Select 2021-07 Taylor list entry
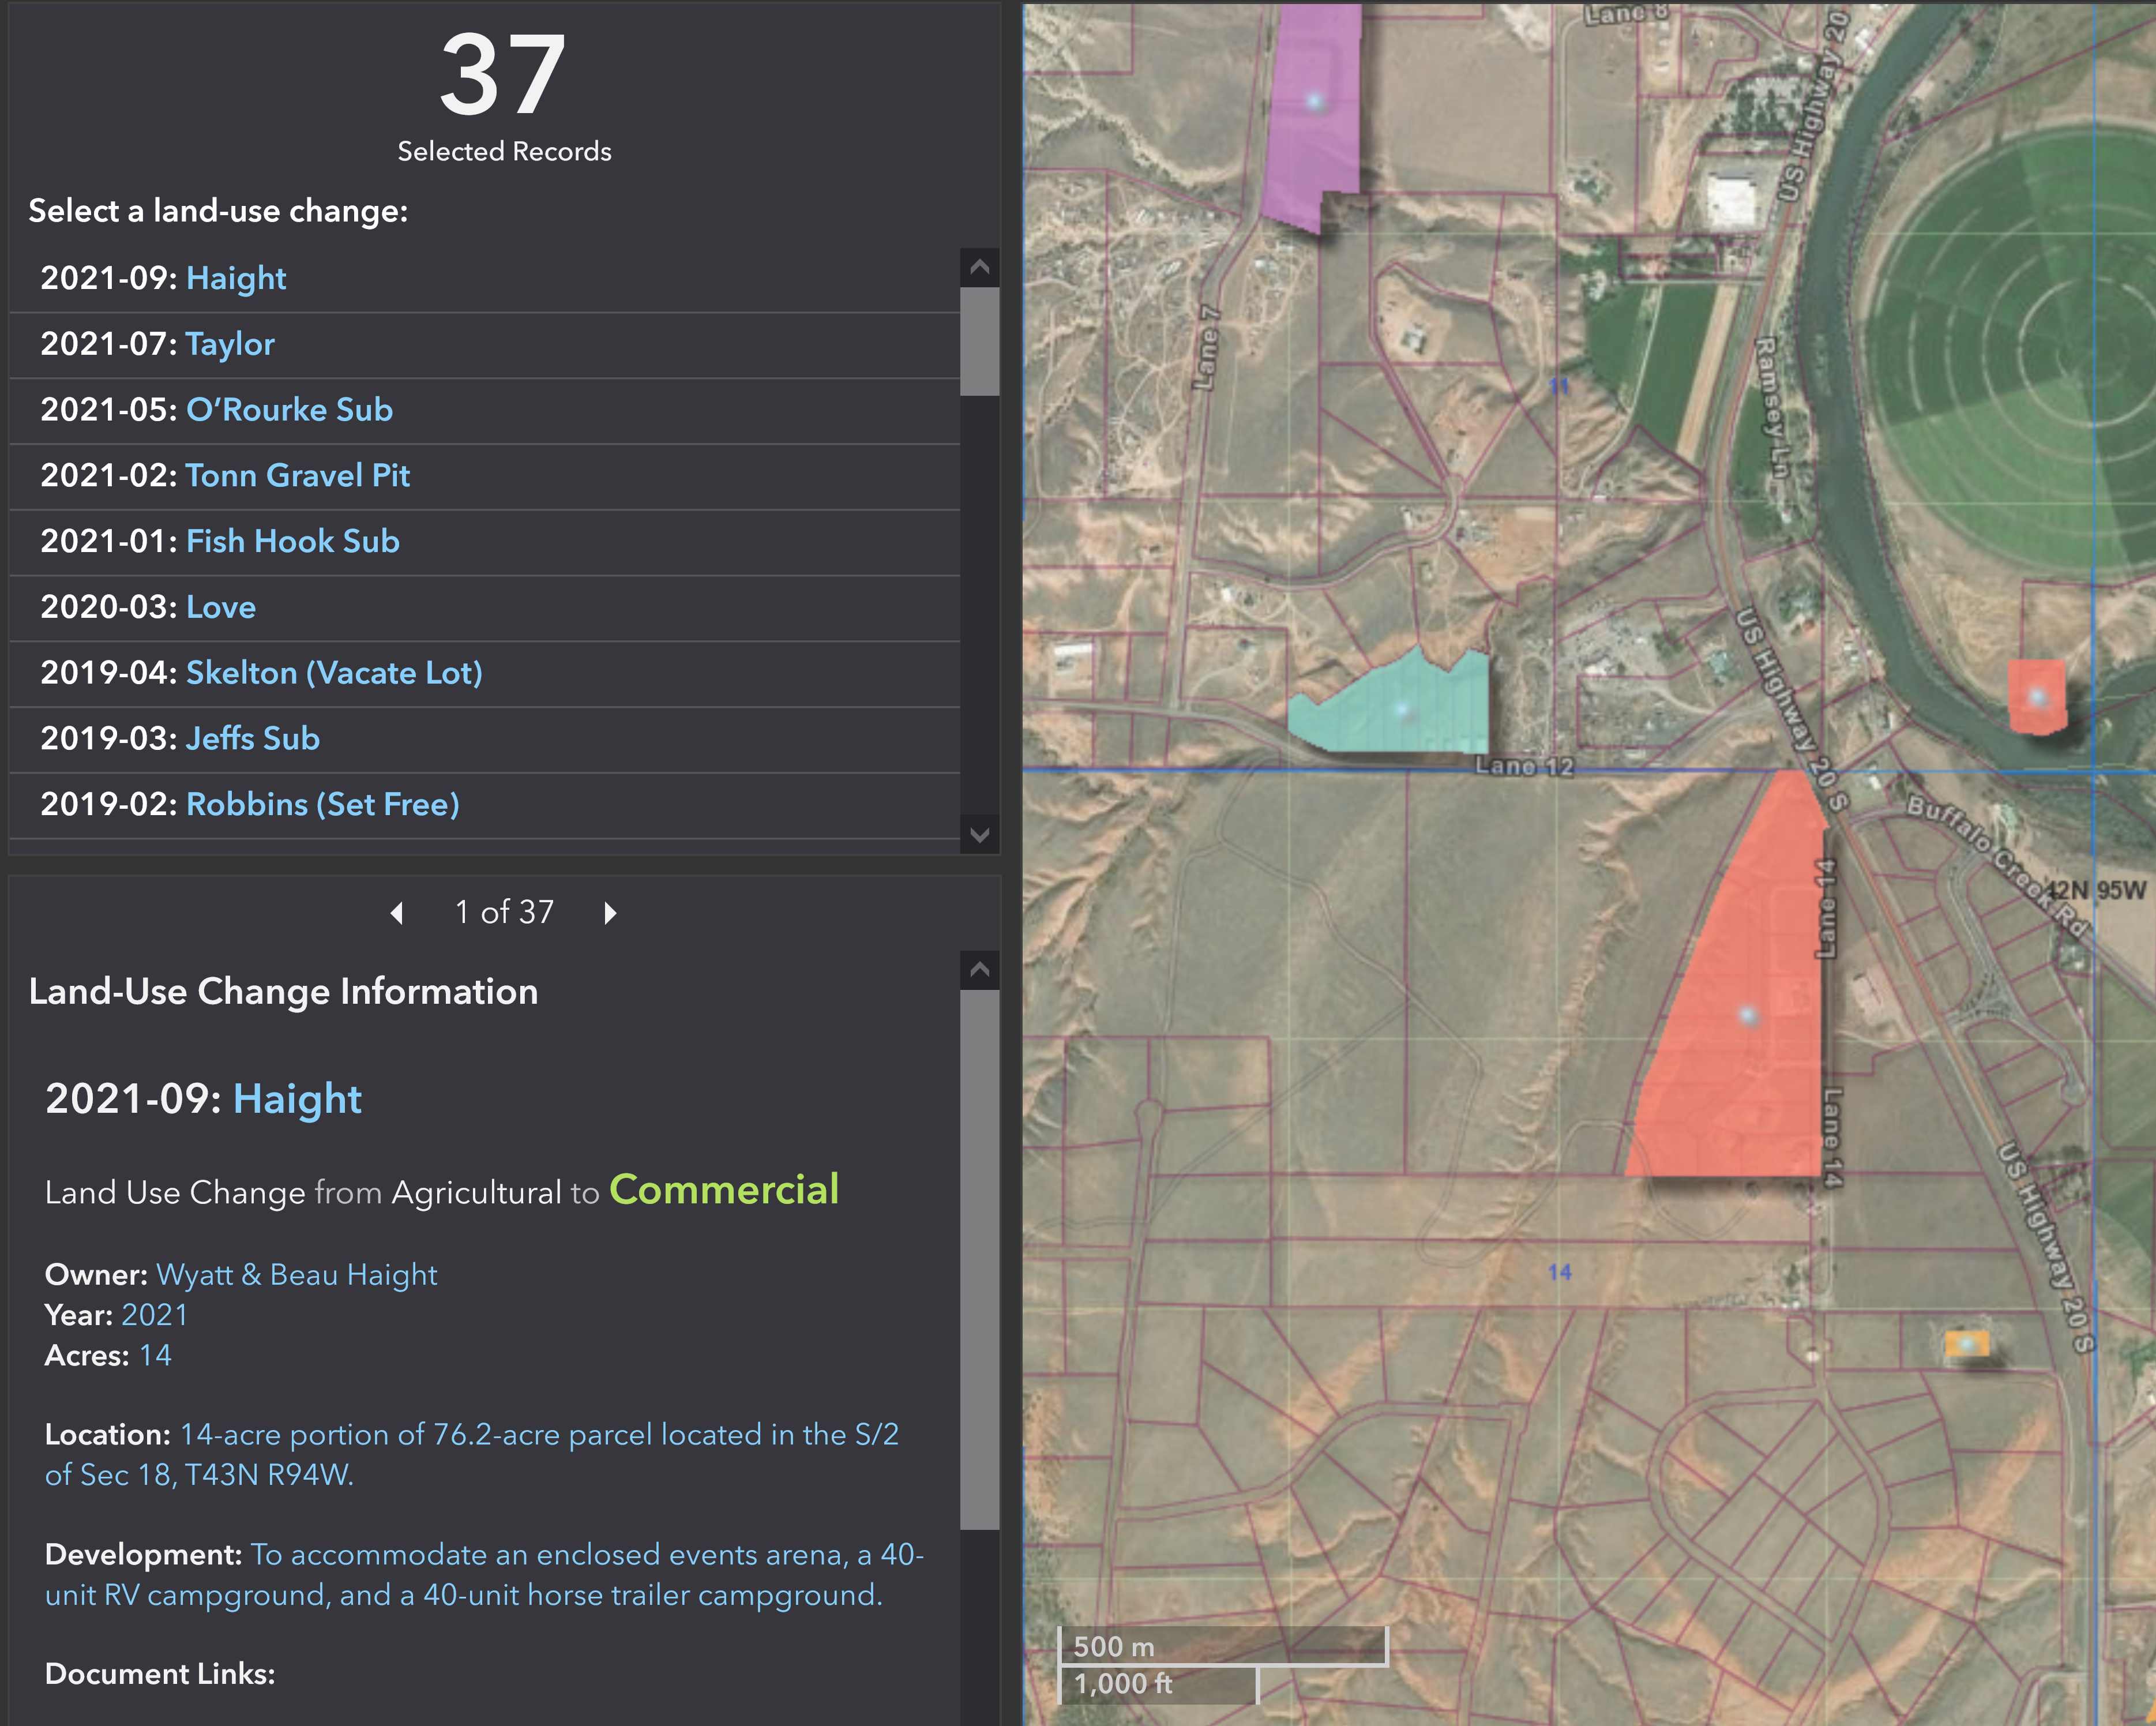Viewport: 2156px width, 1726px height. point(230,344)
